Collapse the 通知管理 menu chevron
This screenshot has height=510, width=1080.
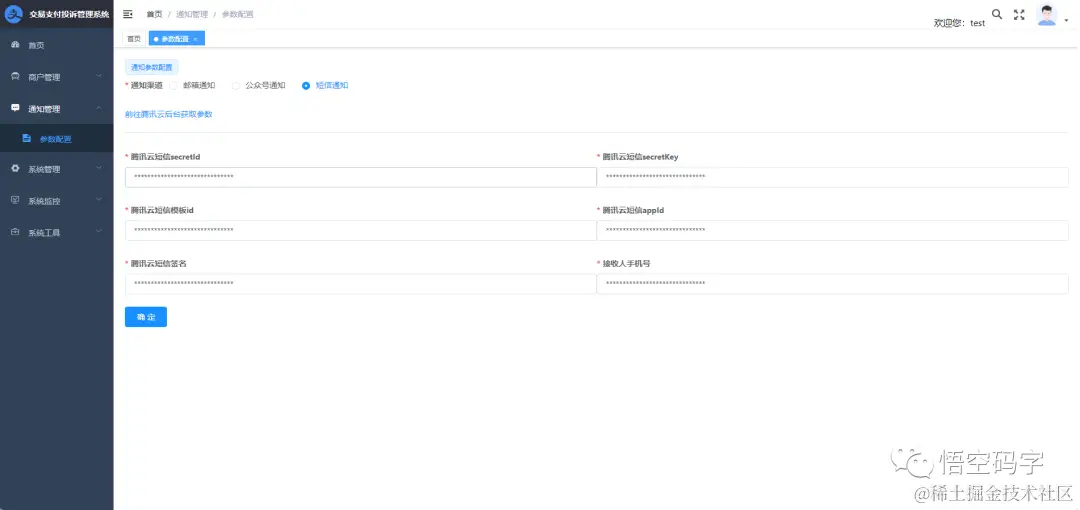click(99, 108)
